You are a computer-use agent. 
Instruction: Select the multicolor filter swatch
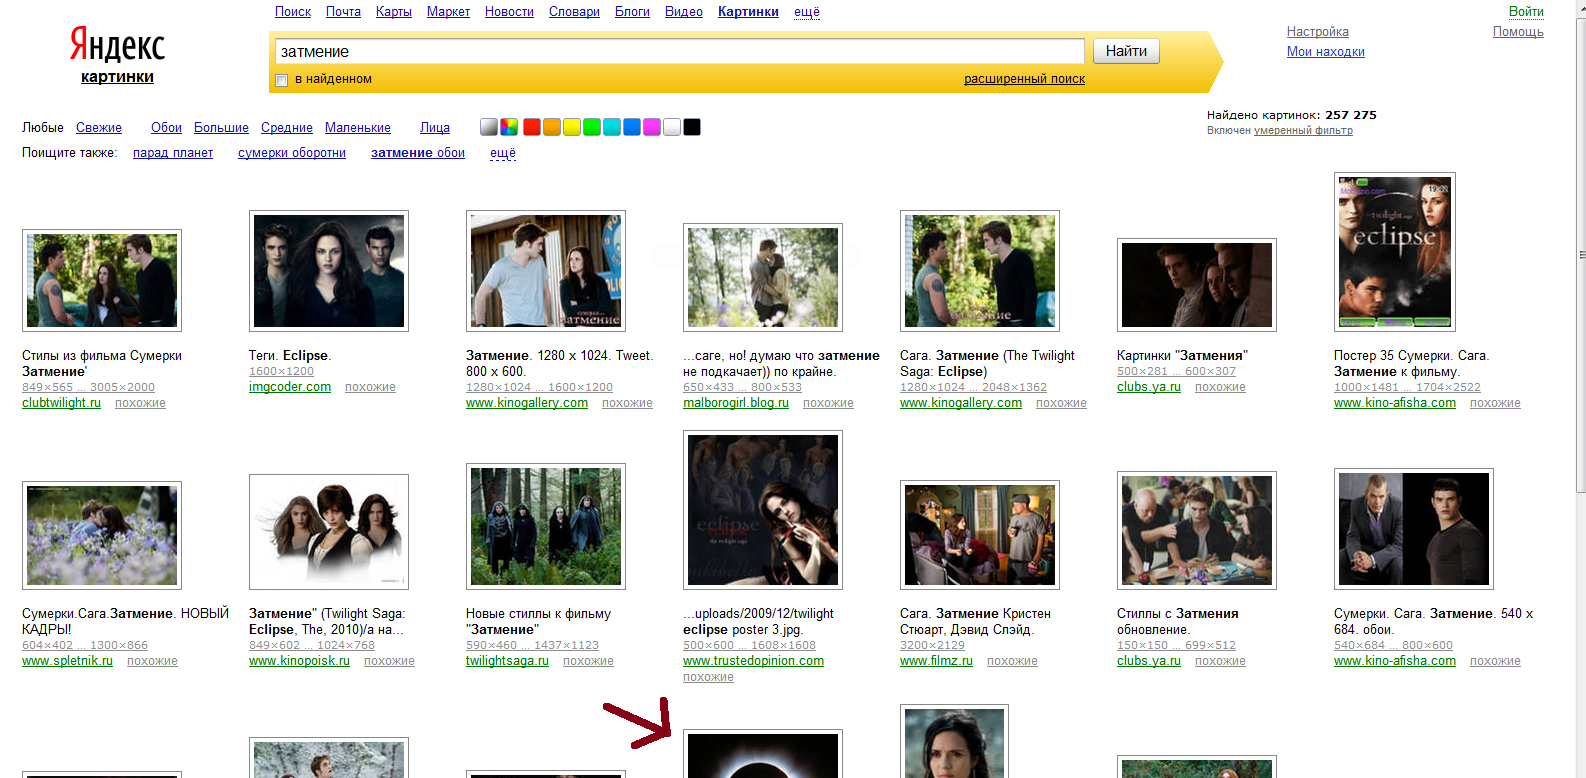(509, 127)
